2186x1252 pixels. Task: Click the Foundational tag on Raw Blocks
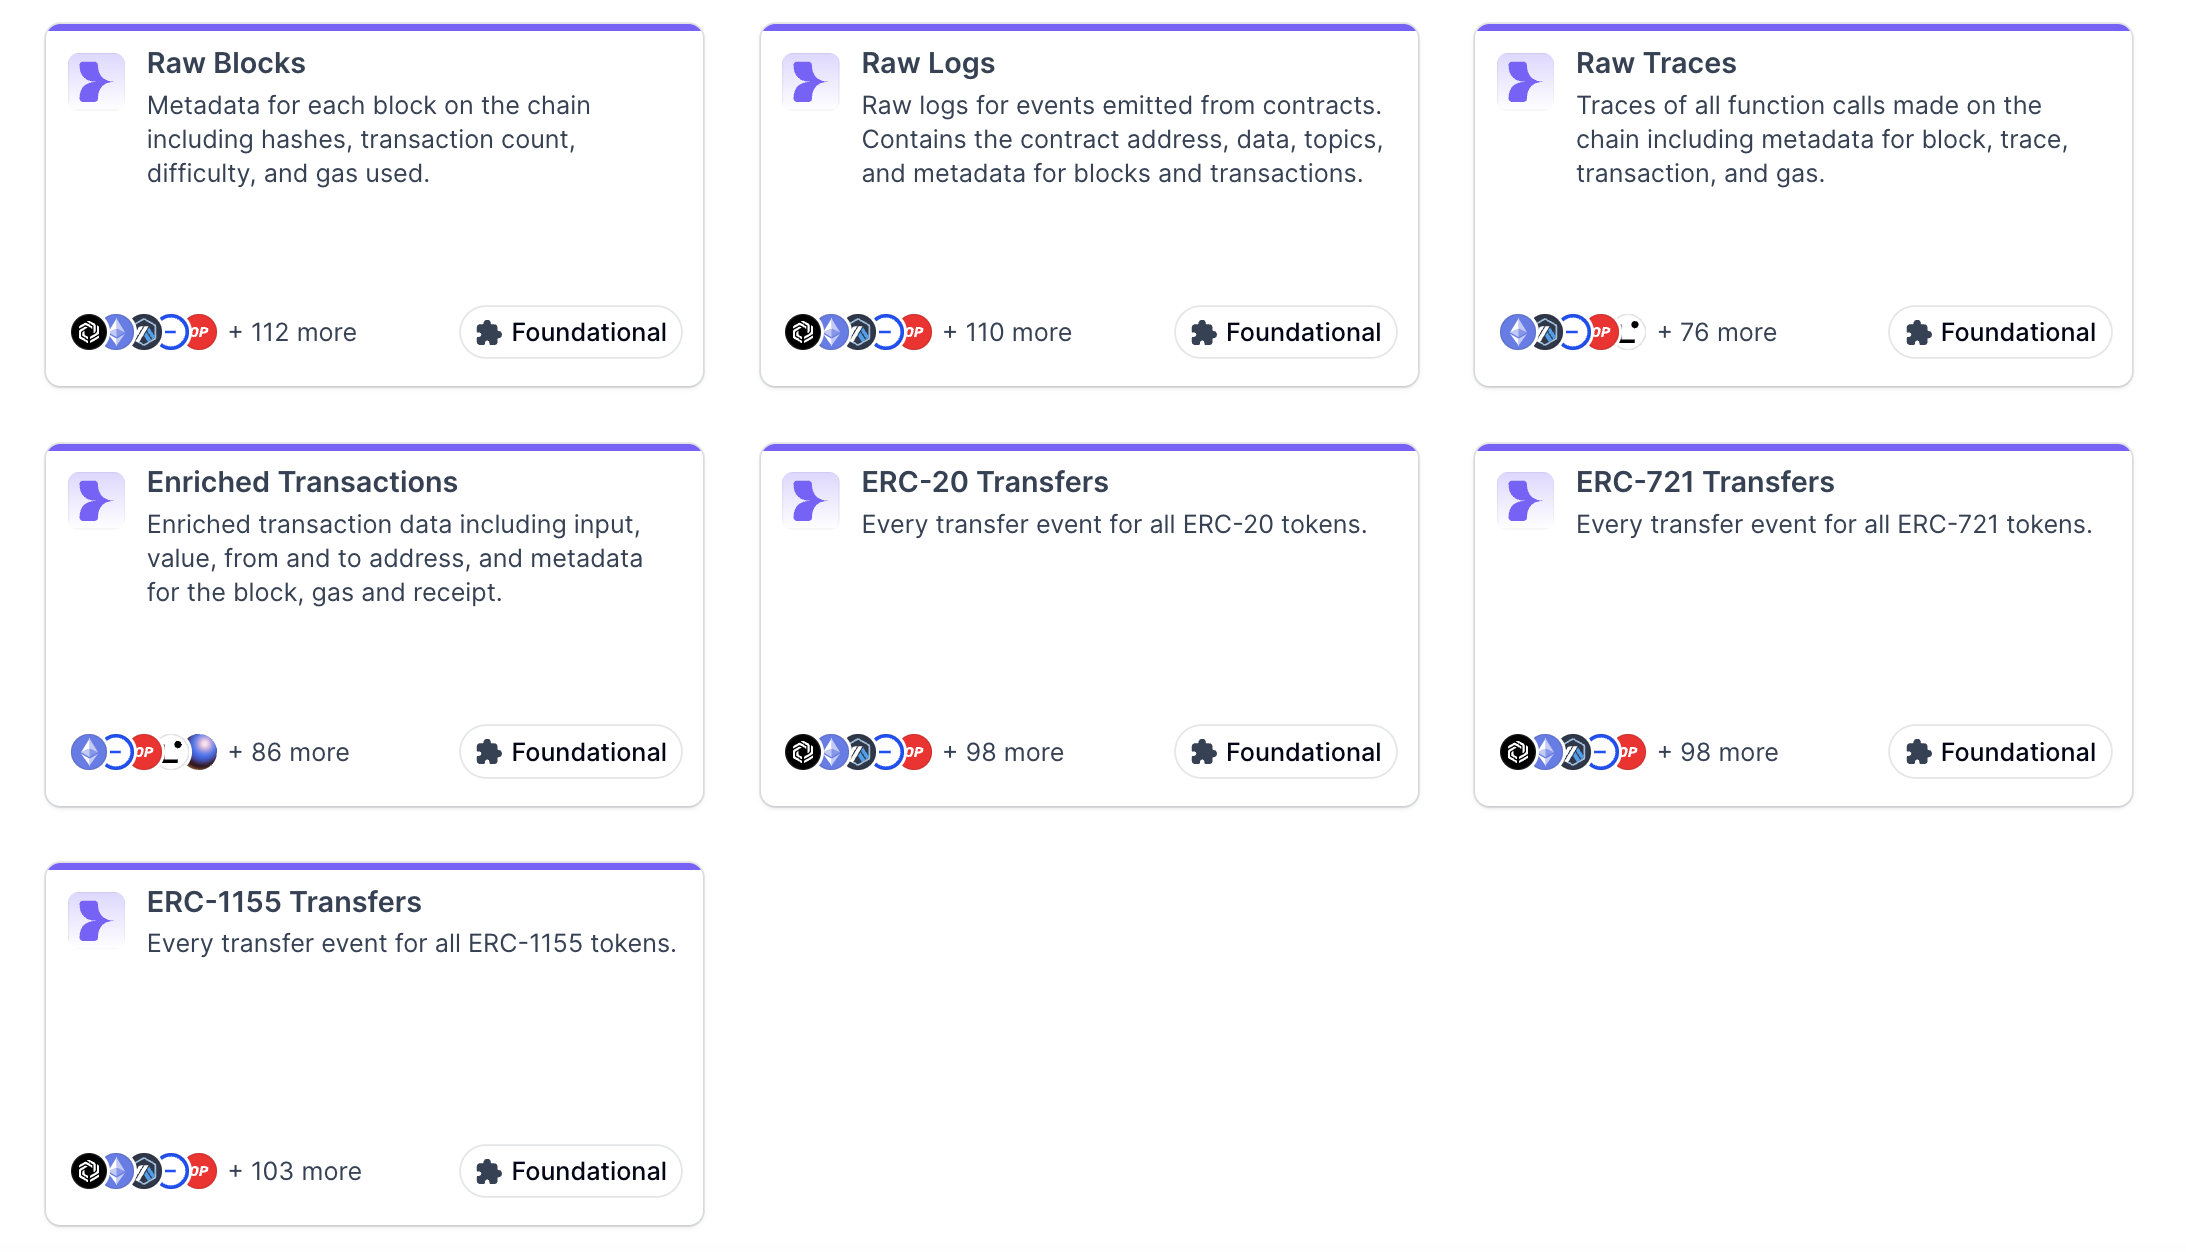(x=571, y=333)
